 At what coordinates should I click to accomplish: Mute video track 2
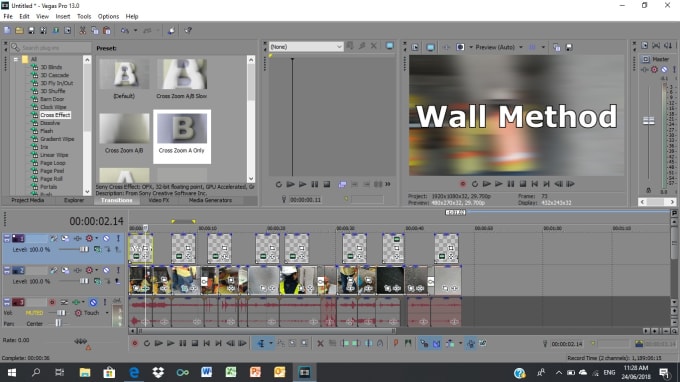coord(106,270)
